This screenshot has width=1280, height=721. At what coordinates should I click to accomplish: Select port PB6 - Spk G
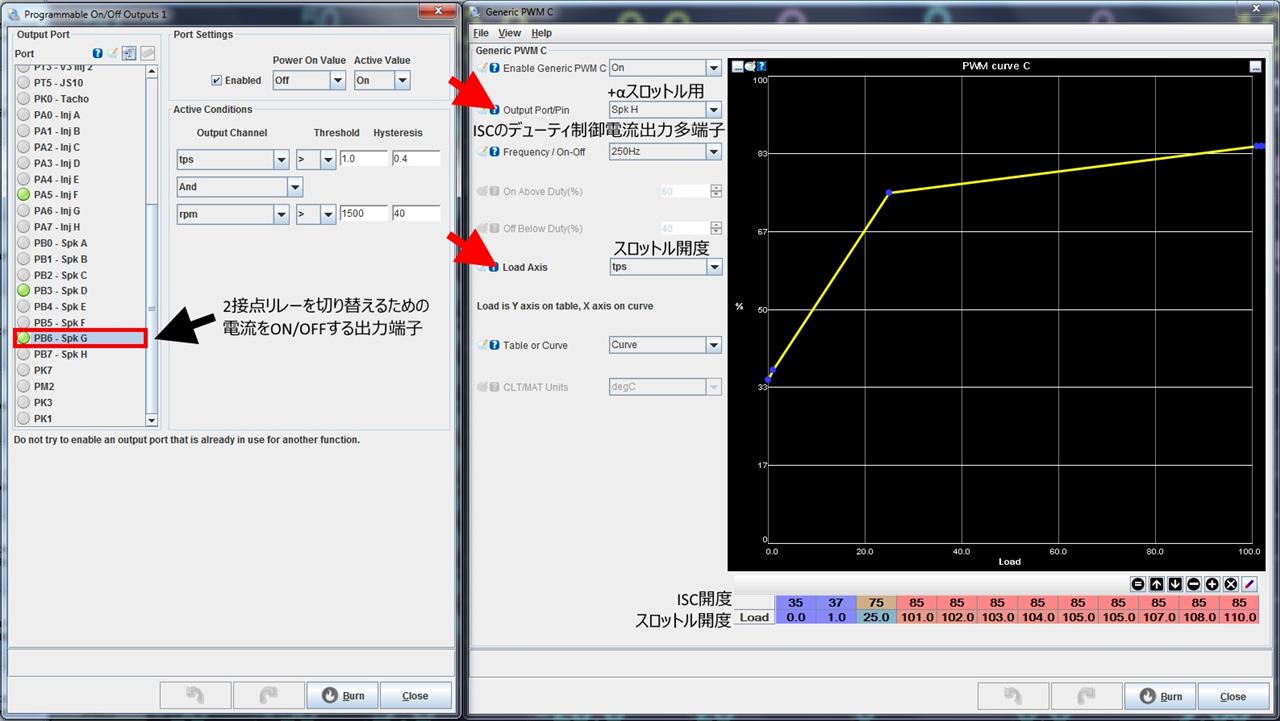(80, 339)
